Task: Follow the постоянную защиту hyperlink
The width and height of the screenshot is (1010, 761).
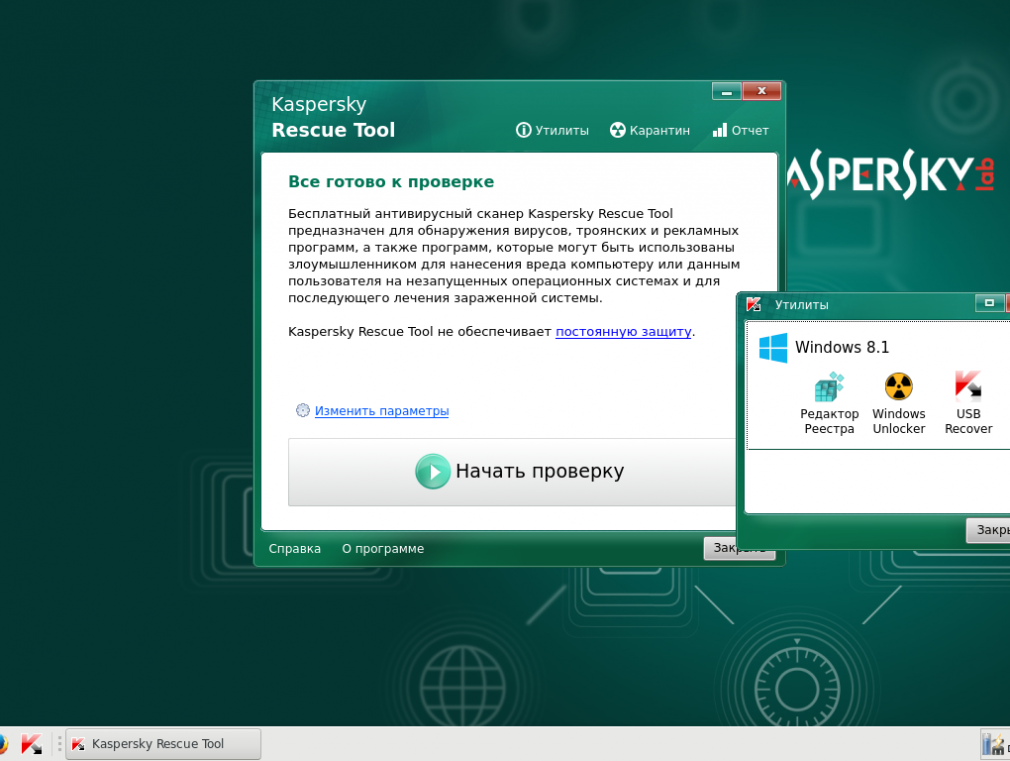Action: point(623,331)
